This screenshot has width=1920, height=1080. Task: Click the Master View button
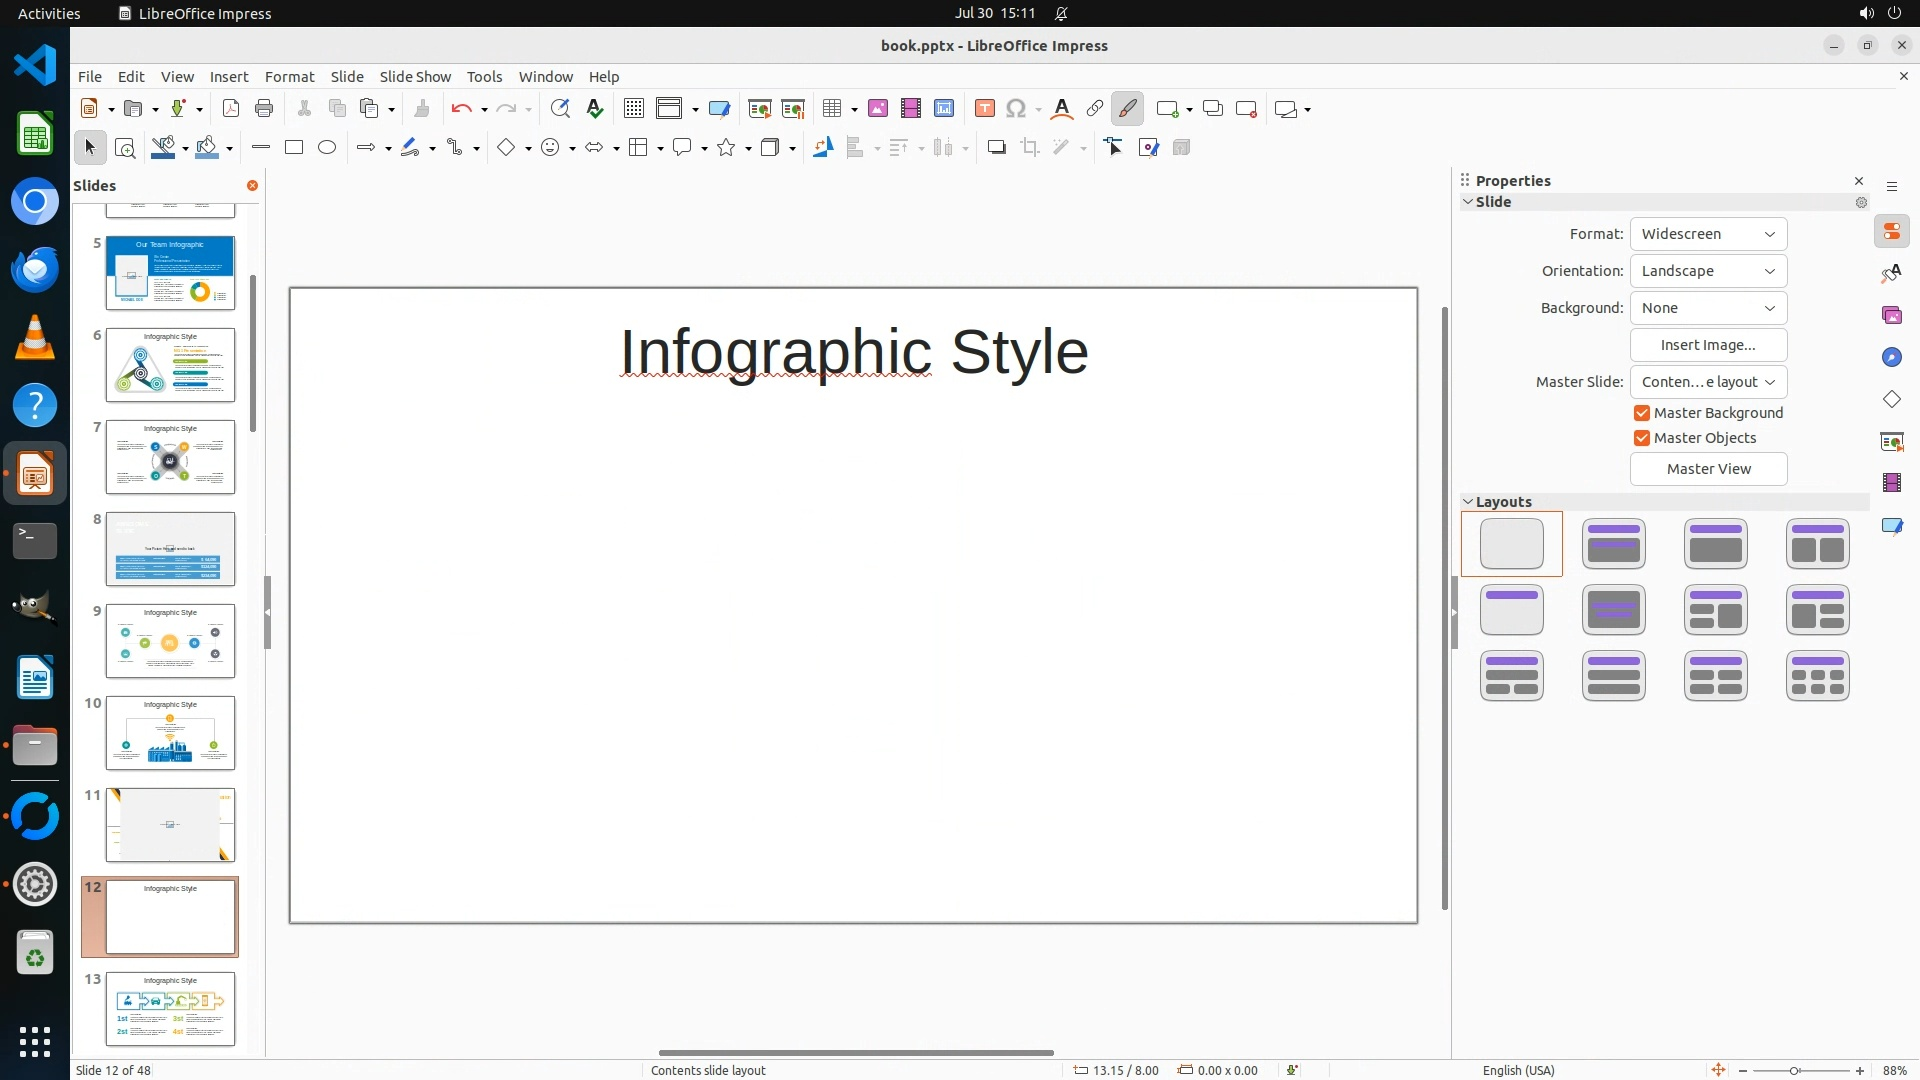coord(1708,469)
